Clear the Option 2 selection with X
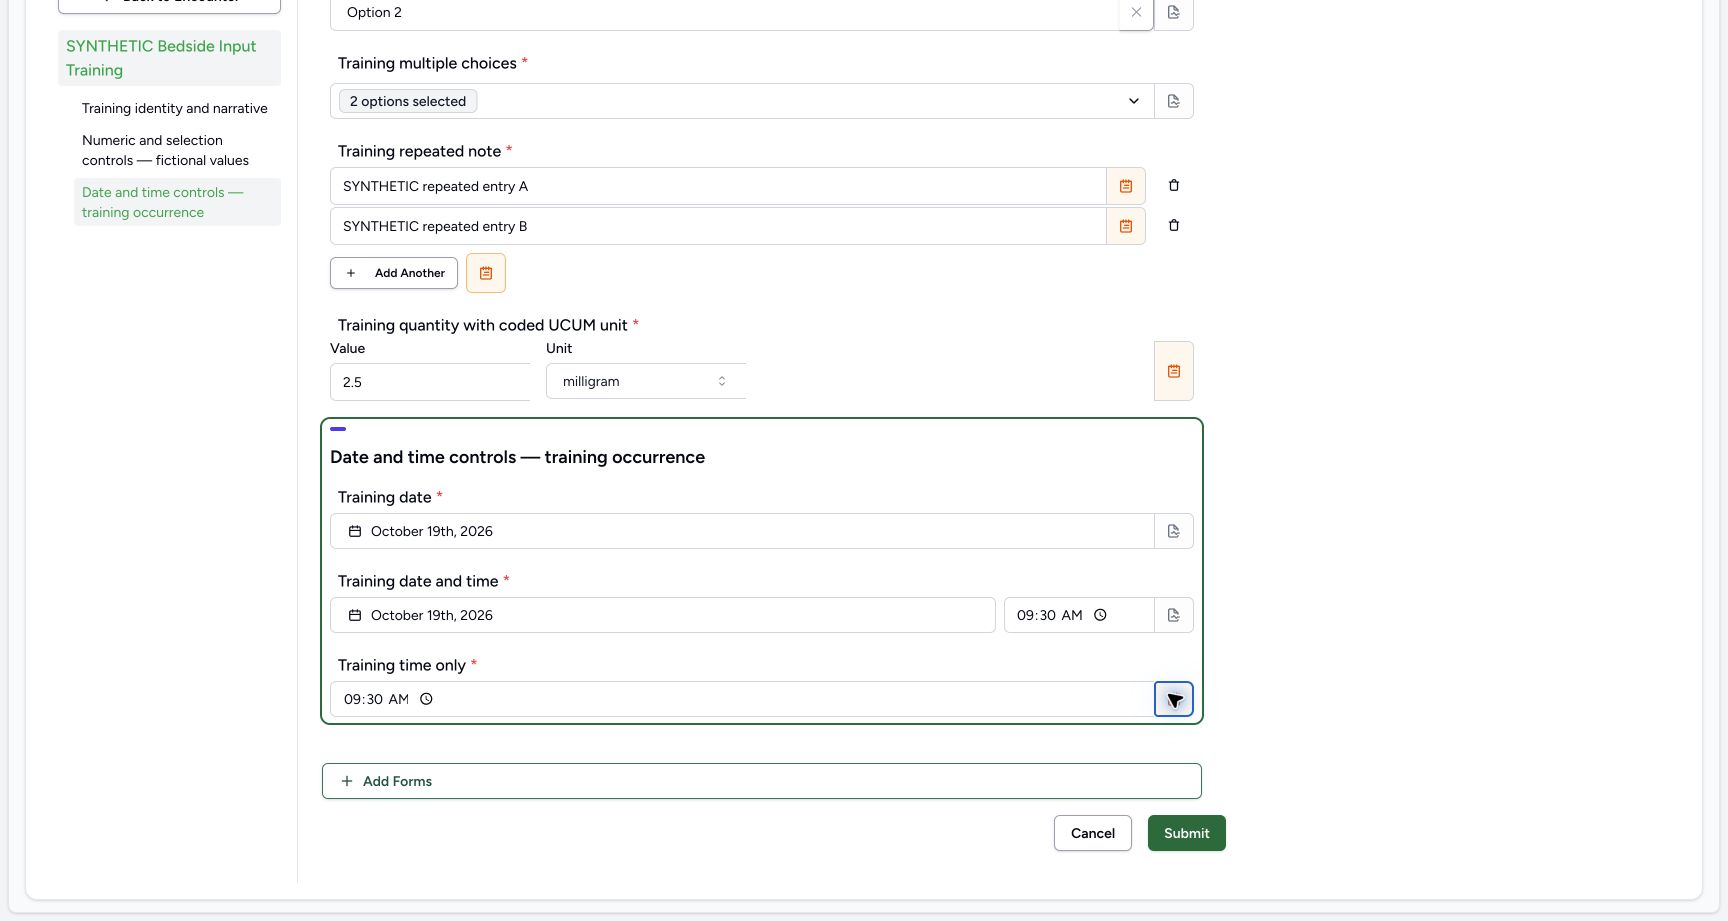This screenshot has width=1728, height=921. tap(1136, 13)
